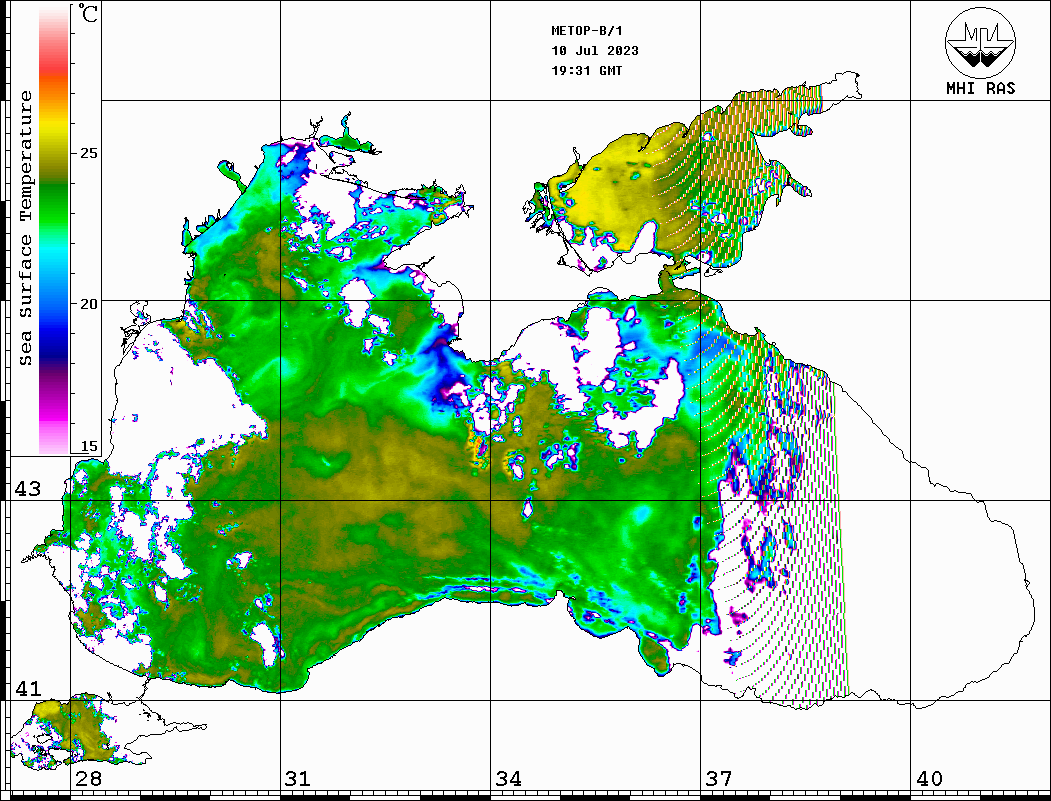Click the "25" value on color scale
The width and height of the screenshot is (1051, 801).
click(88, 153)
